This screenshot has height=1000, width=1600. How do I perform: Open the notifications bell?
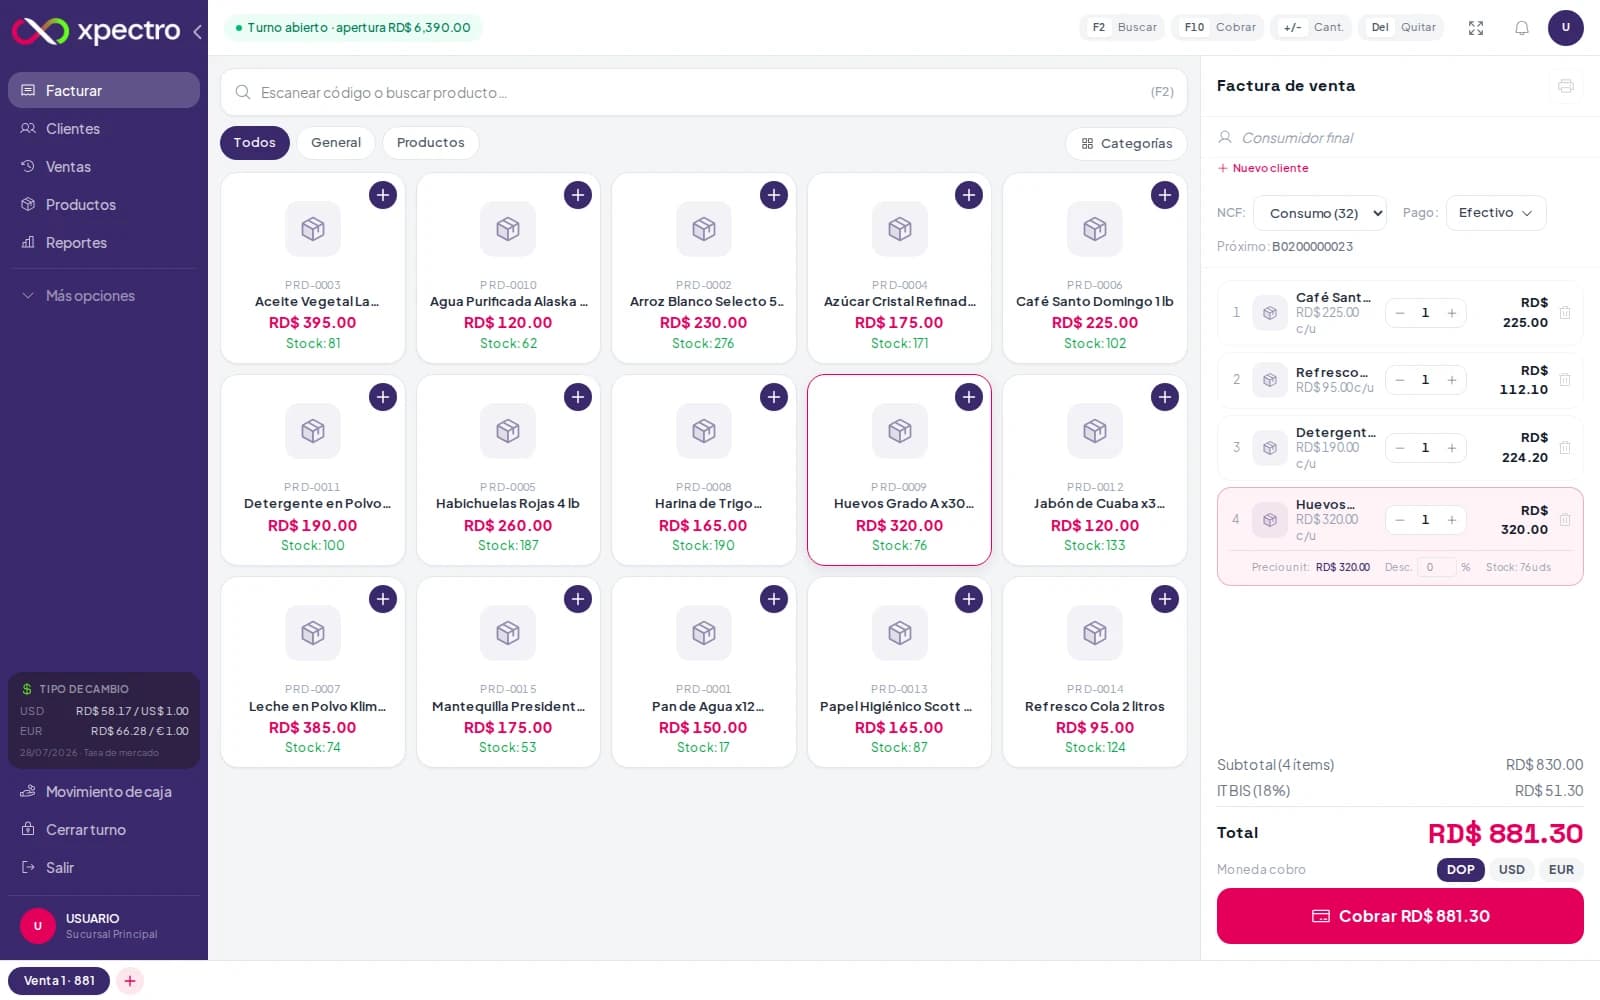coord(1522,28)
